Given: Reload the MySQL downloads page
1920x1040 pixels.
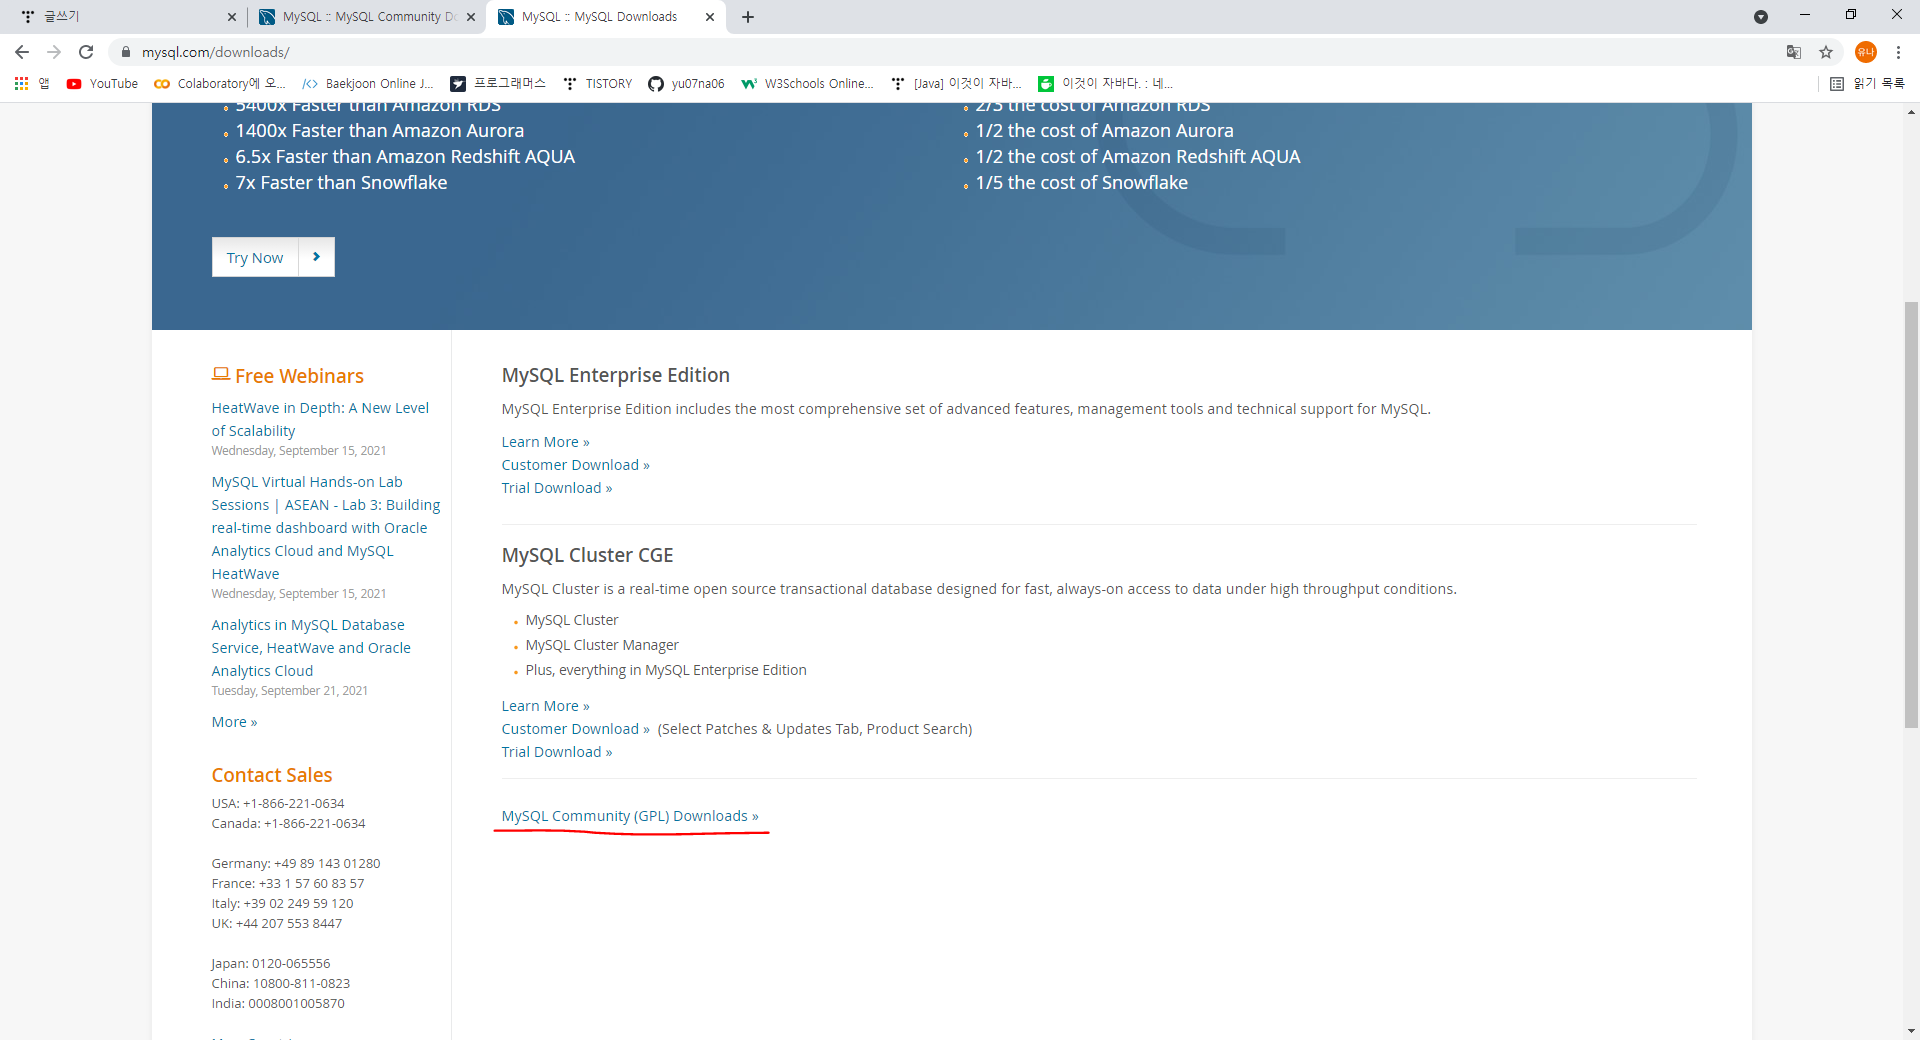Looking at the screenshot, I should (x=86, y=52).
